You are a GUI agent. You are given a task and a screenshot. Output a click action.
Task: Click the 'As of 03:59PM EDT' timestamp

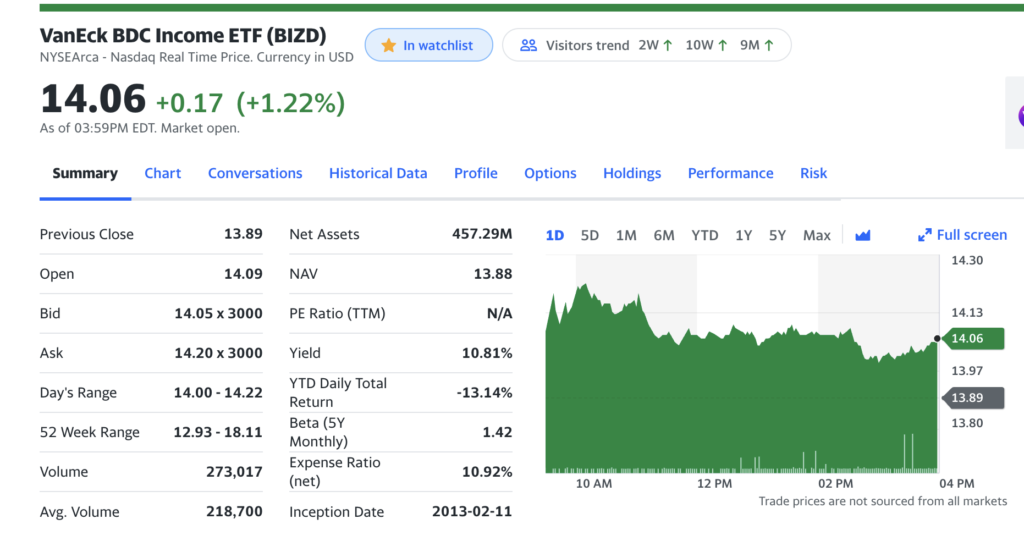coord(140,128)
